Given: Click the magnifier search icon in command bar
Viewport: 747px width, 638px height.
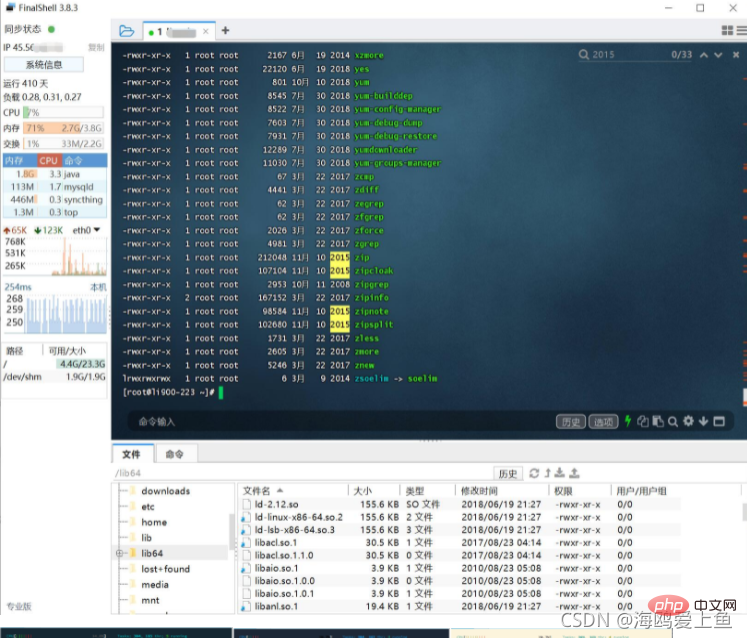Looking at the screenshot, I should [x=673, y=422].
